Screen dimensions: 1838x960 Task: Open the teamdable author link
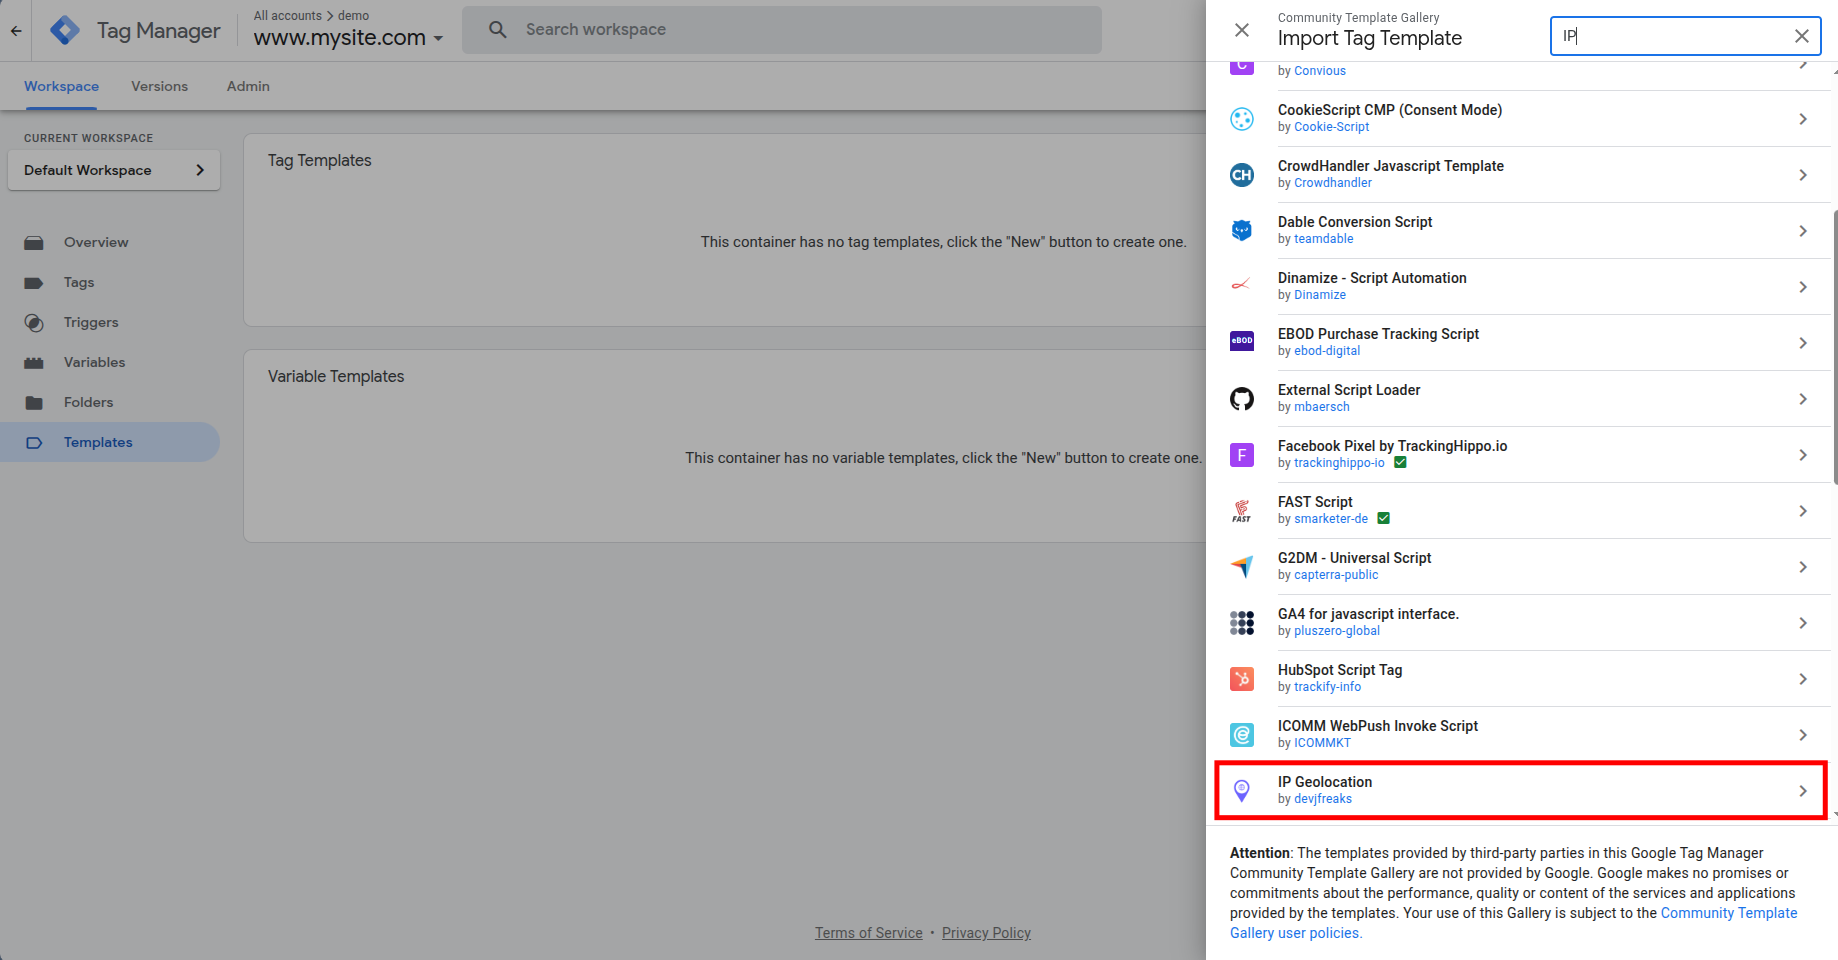[x=1323, y=239]
